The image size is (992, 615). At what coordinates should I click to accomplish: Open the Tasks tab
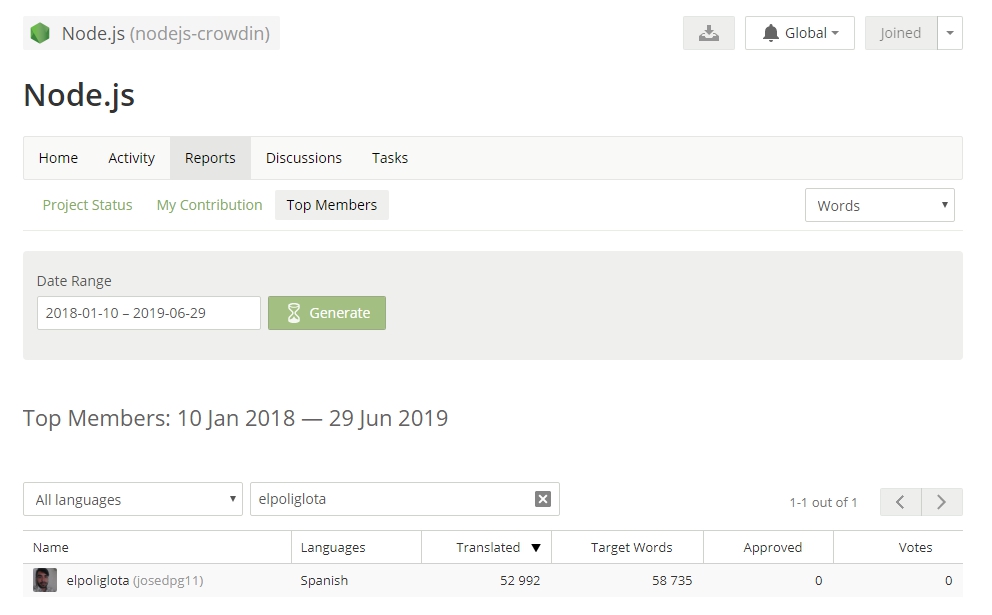pyautogui.click(x=389, y=158)
